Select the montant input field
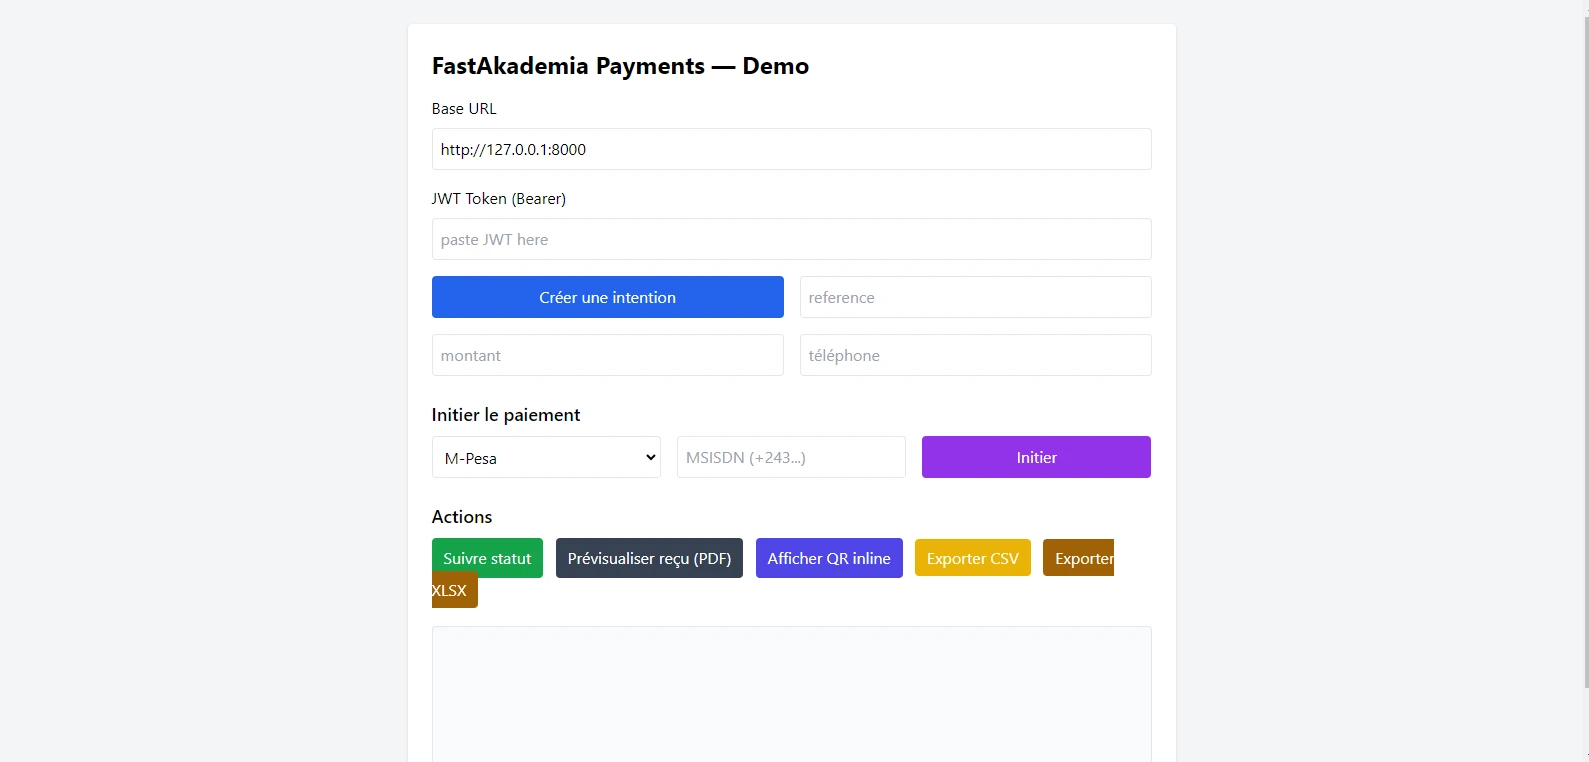 (607, 355)
